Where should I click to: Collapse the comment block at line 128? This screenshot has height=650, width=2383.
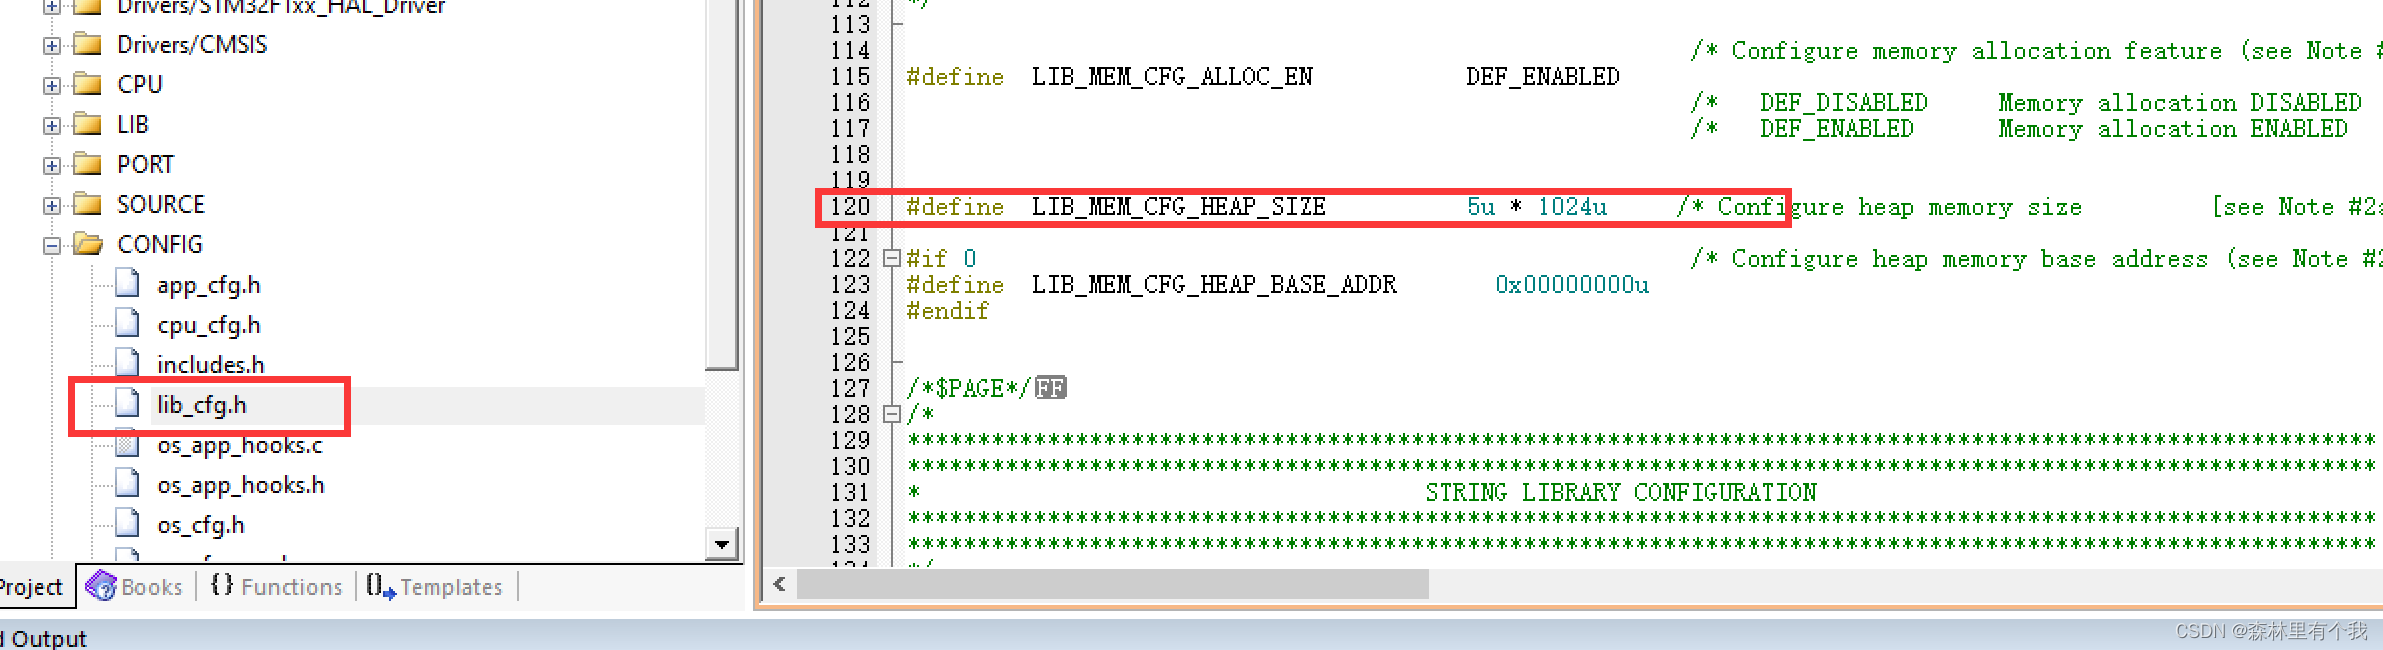(892, 414)
